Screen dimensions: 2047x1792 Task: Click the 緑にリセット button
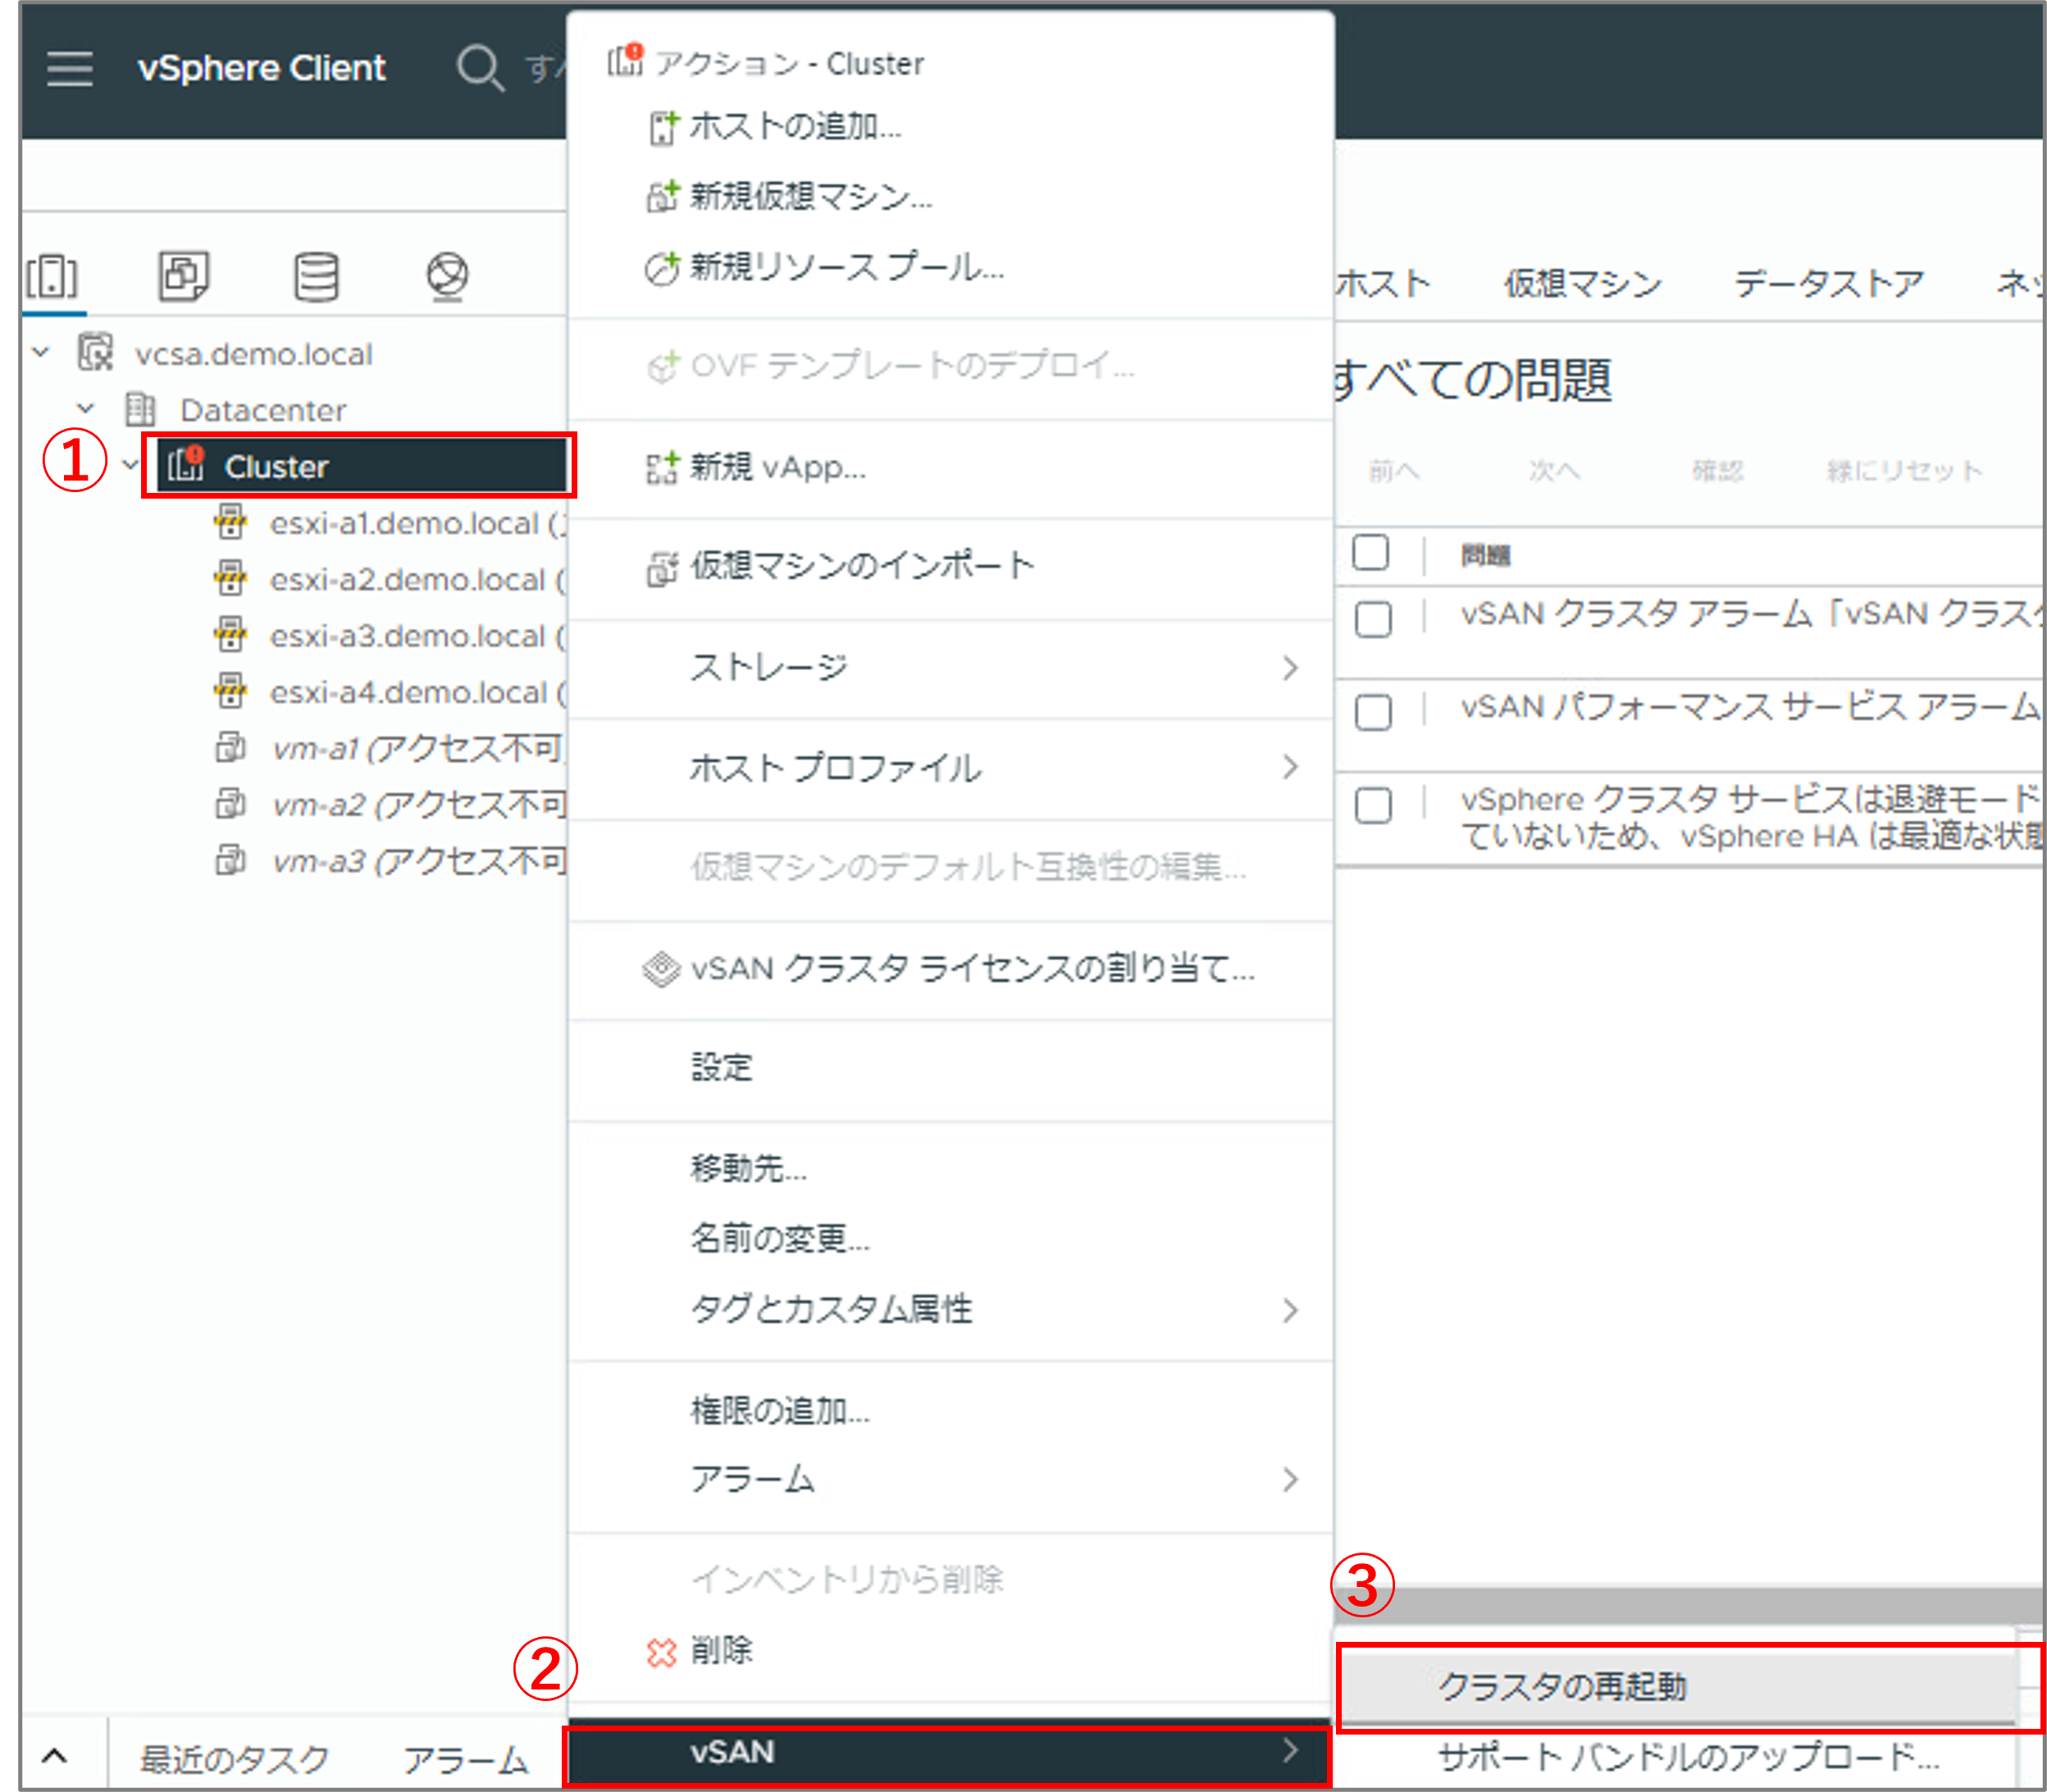click(x=1904, y=471)
